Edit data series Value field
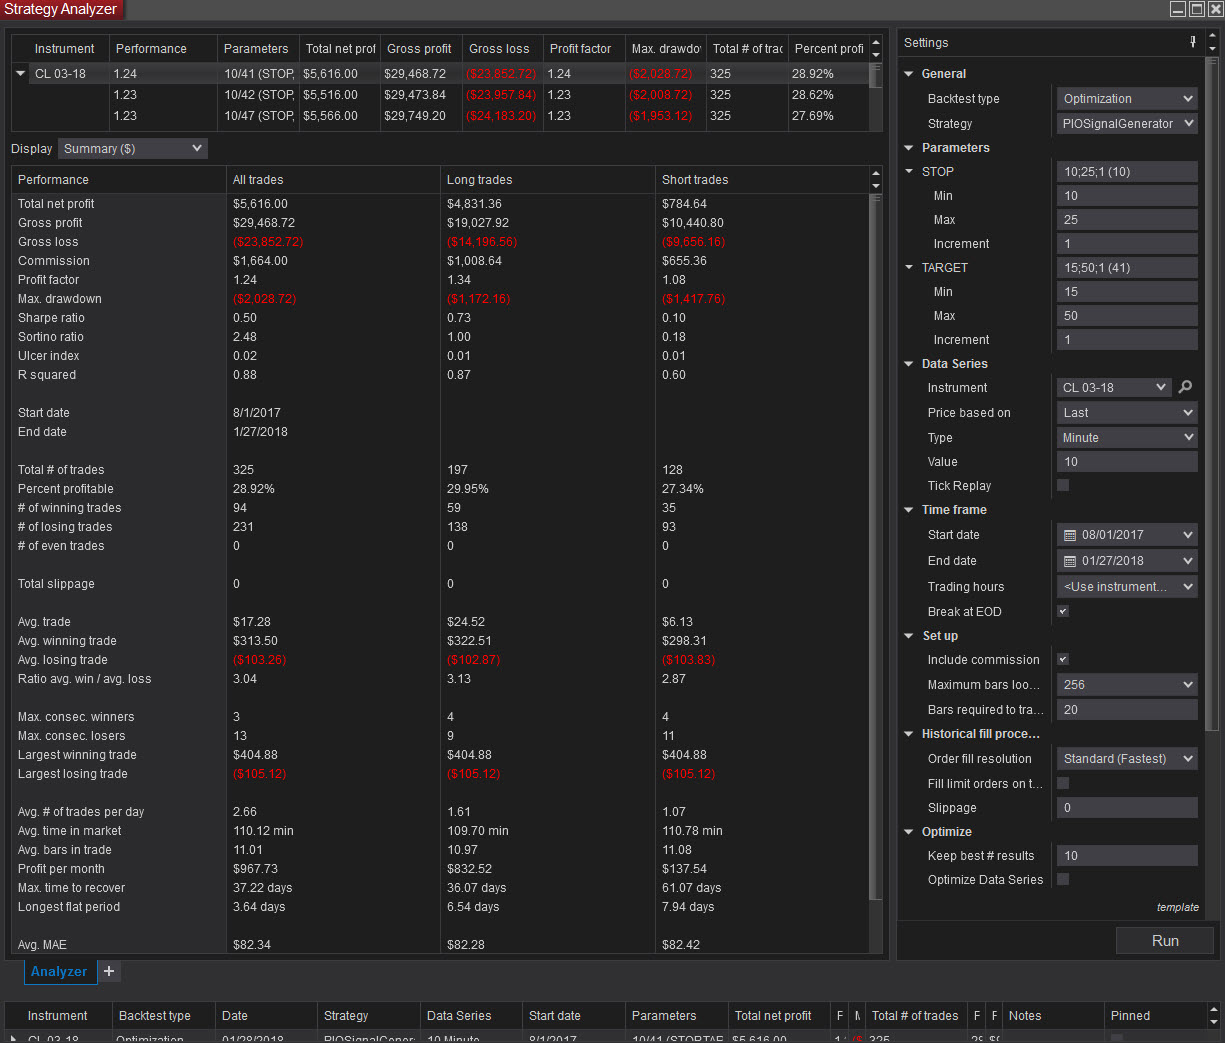Image resolution: width=1225 pixels, height=1043 pixels. point(1127,462)
